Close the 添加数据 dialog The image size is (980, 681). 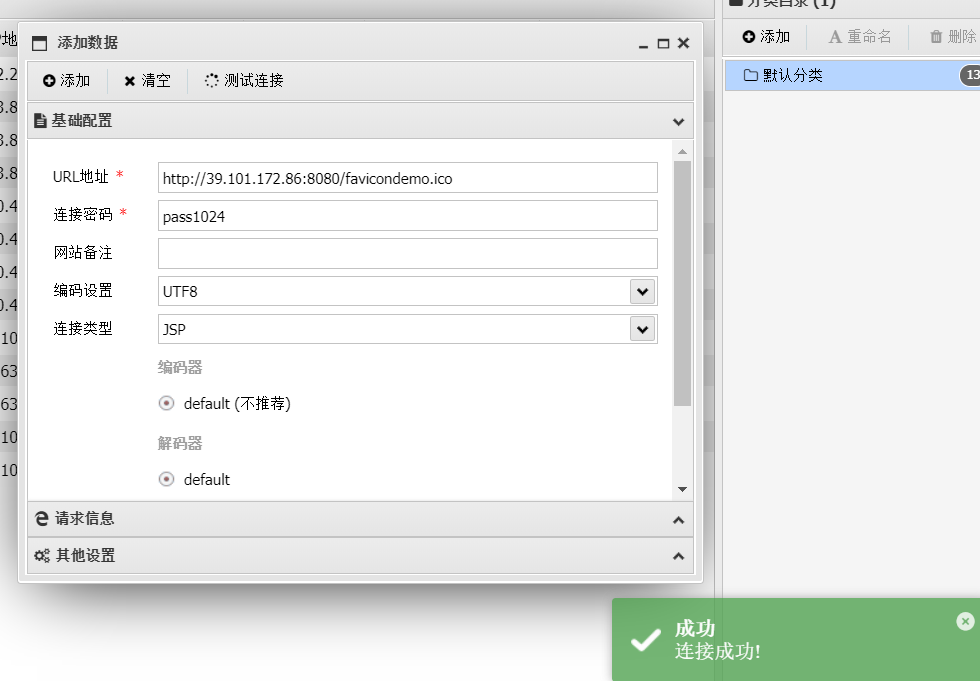click(x=684, y=43)
